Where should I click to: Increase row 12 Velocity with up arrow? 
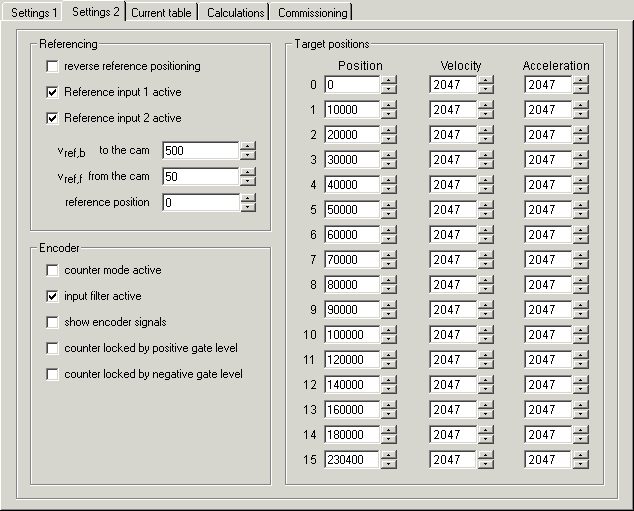point(486,380)
